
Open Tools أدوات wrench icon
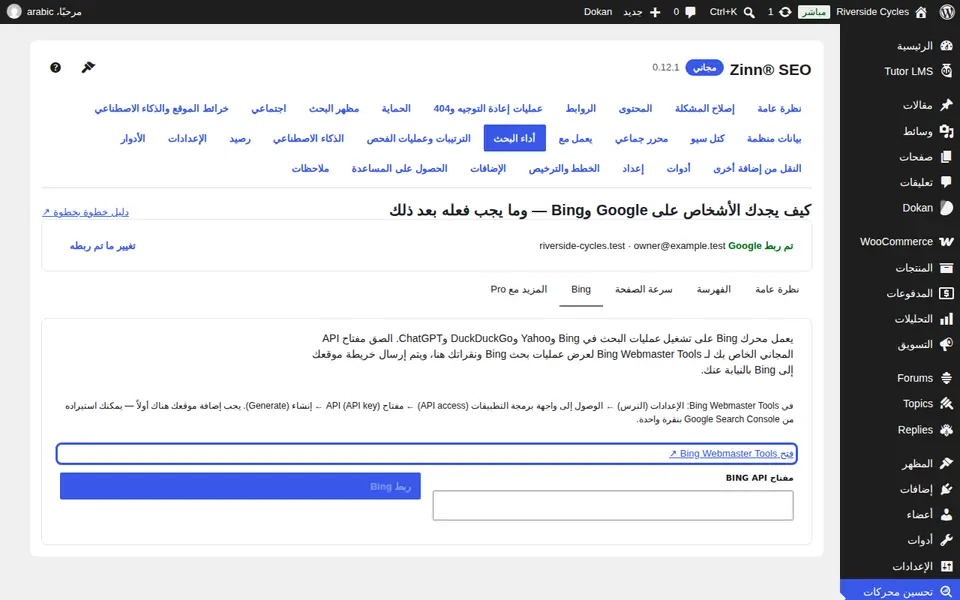(947, 540)
